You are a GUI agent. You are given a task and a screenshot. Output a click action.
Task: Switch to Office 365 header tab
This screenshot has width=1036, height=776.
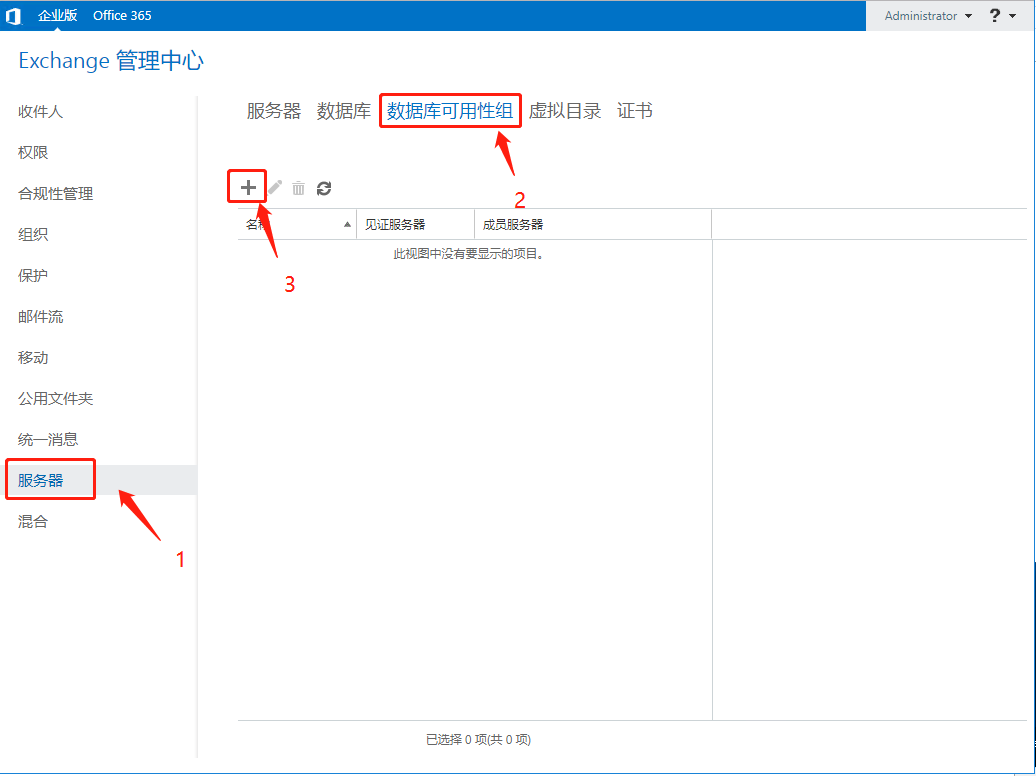coord(122,15)
